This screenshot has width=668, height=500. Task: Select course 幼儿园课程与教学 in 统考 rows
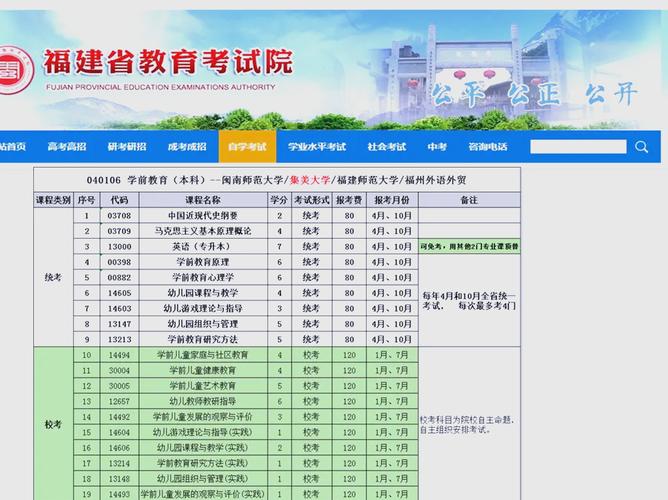tap(203, 293)
